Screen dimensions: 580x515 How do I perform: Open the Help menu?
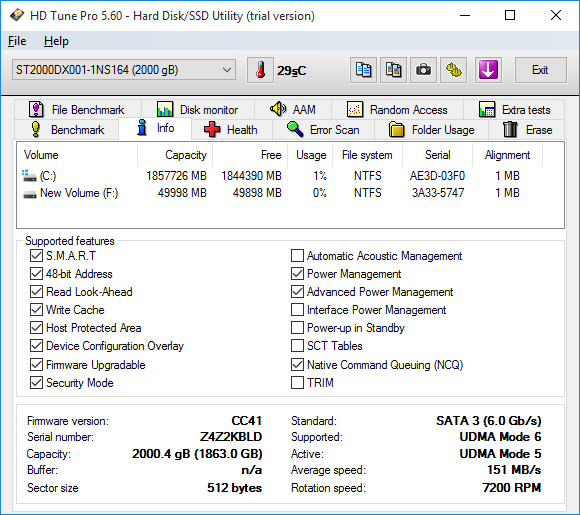(x=56, y=41)
